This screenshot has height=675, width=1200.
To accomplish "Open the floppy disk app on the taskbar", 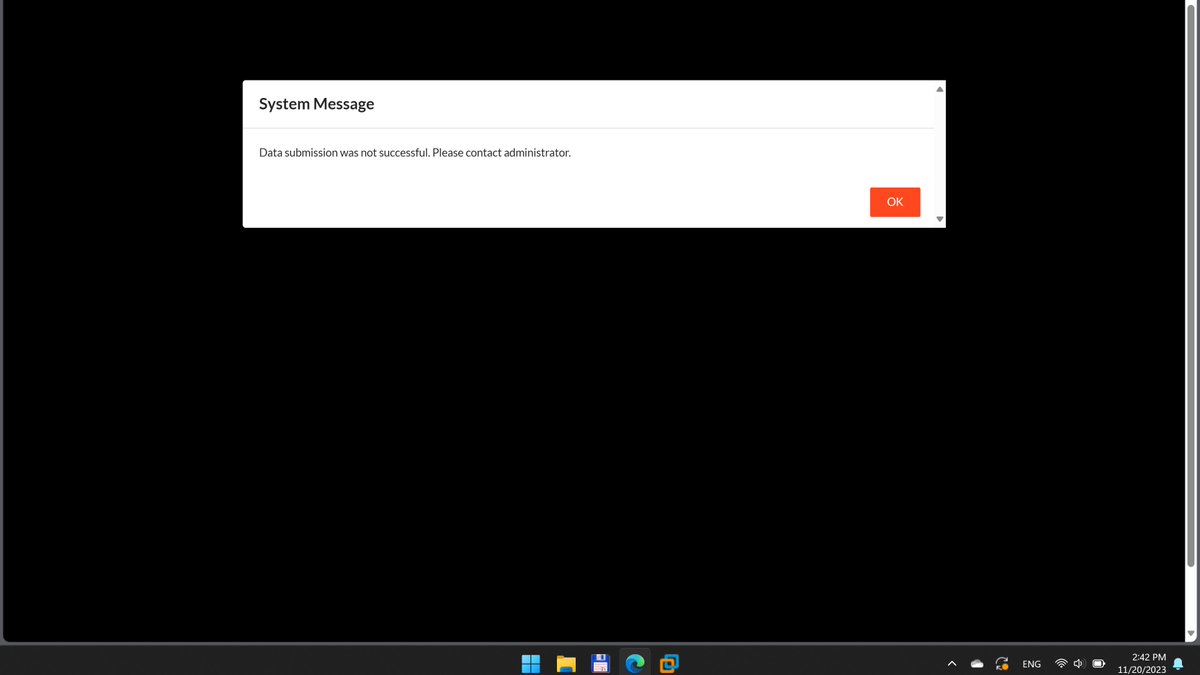I will pyautogui.click(x=601, y=663).
